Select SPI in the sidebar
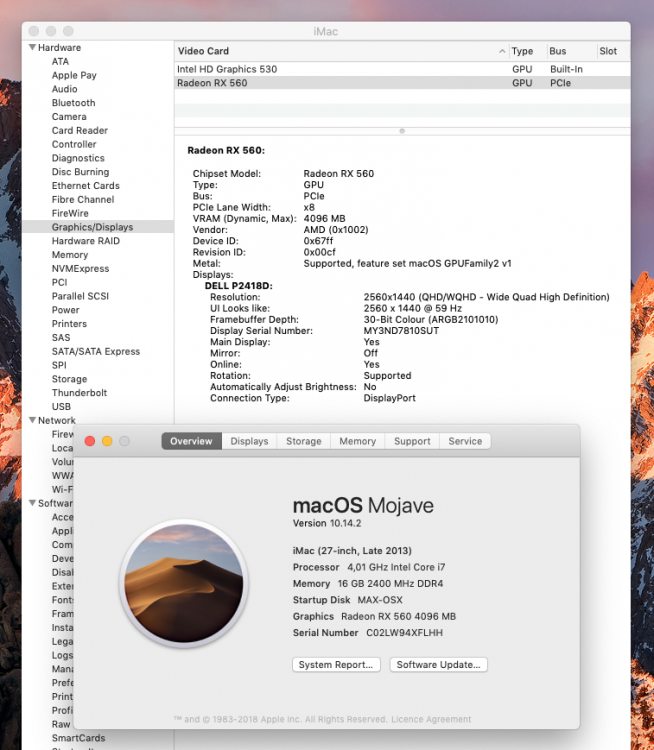654x750 pixels. pyautogui.click(x=59, y=365)
